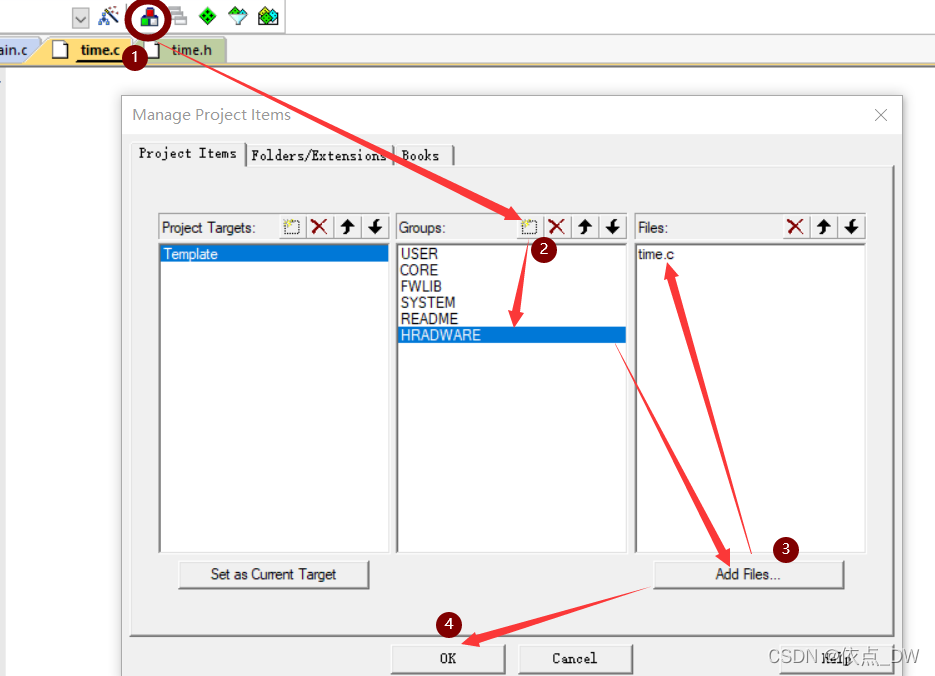The image size is (935, 676).
Task: Select USER group
Action: coord(512,254)
